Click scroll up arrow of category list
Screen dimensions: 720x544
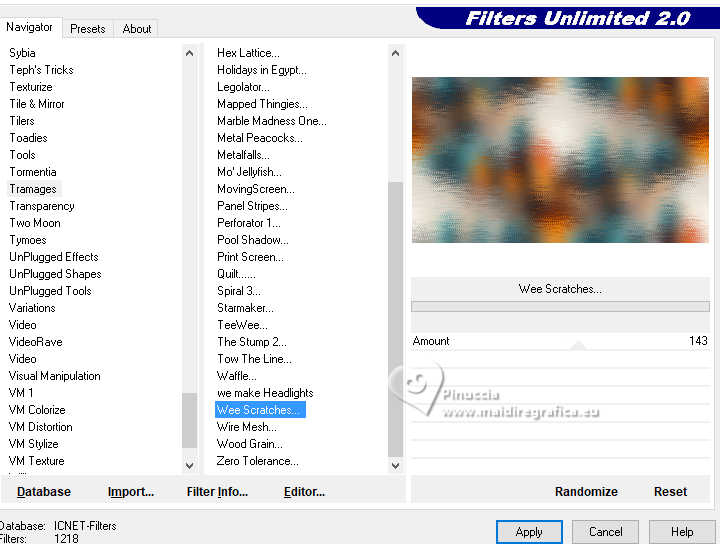click(189, 53)
